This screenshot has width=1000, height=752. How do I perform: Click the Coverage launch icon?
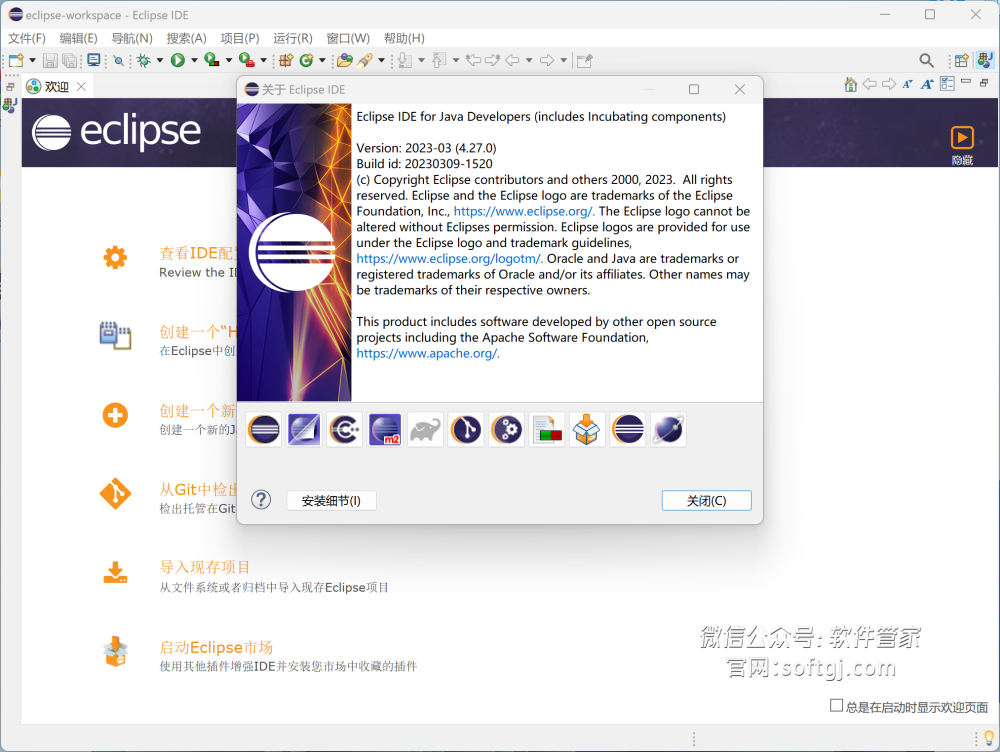pos(212,60)
